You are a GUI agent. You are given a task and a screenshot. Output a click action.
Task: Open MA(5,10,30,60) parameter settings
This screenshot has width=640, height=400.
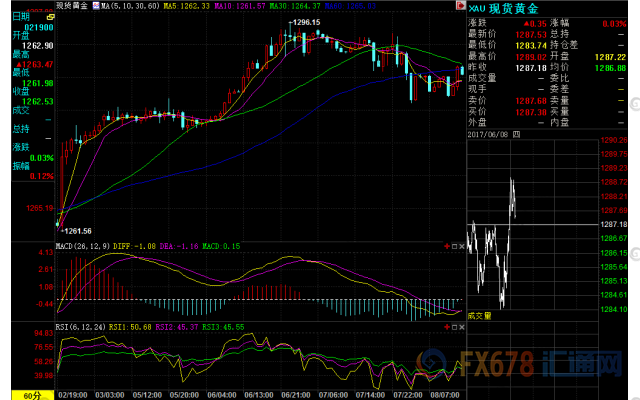[x=128, y=6]
